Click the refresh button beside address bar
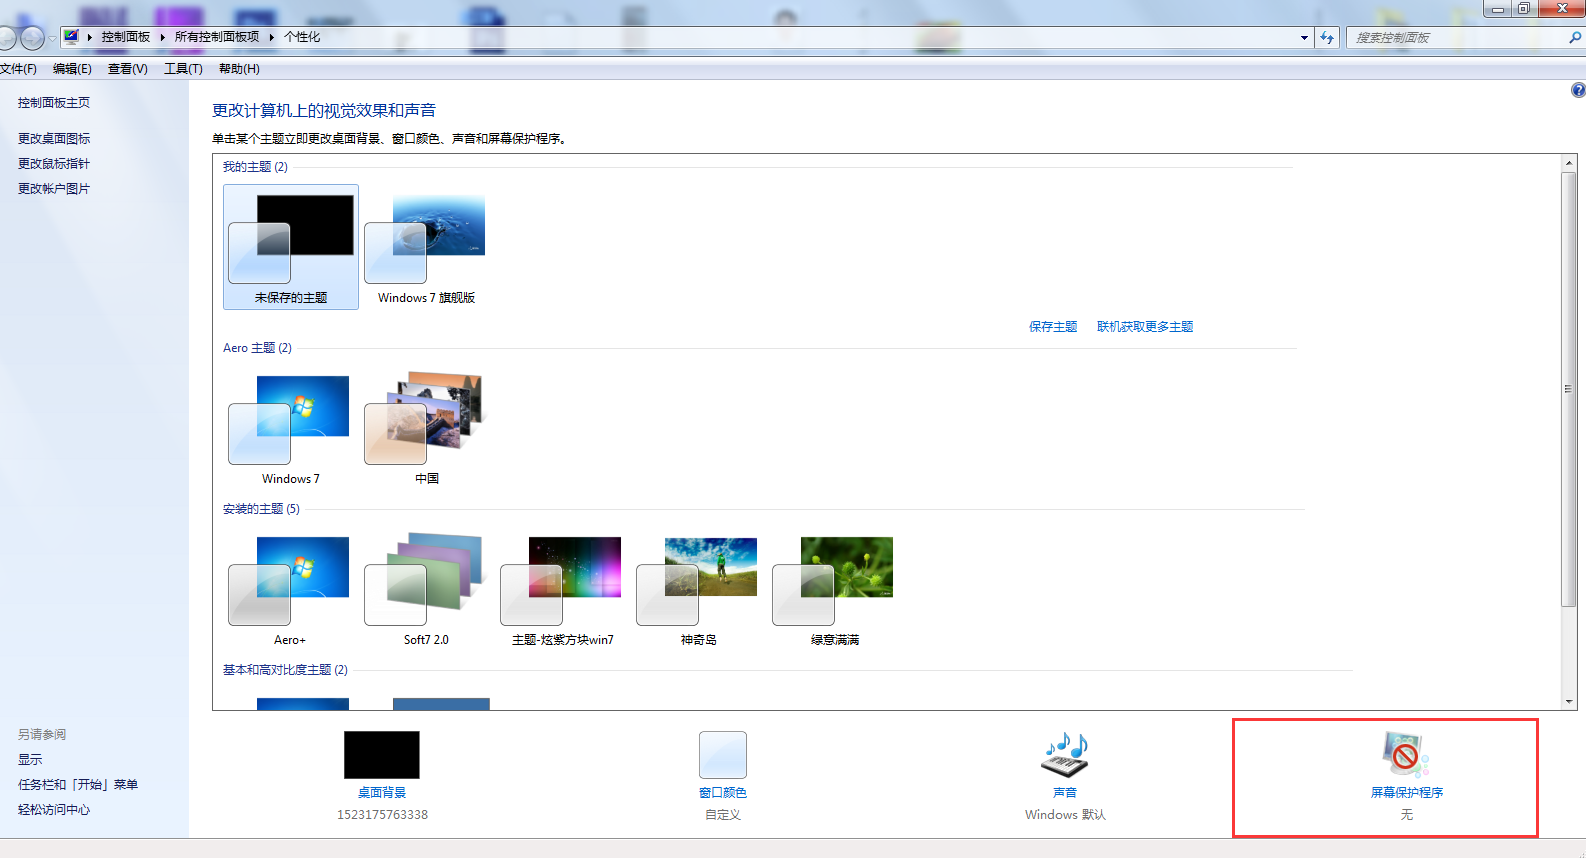The height and width of the screenshot is (858, 1586). 1327,37
